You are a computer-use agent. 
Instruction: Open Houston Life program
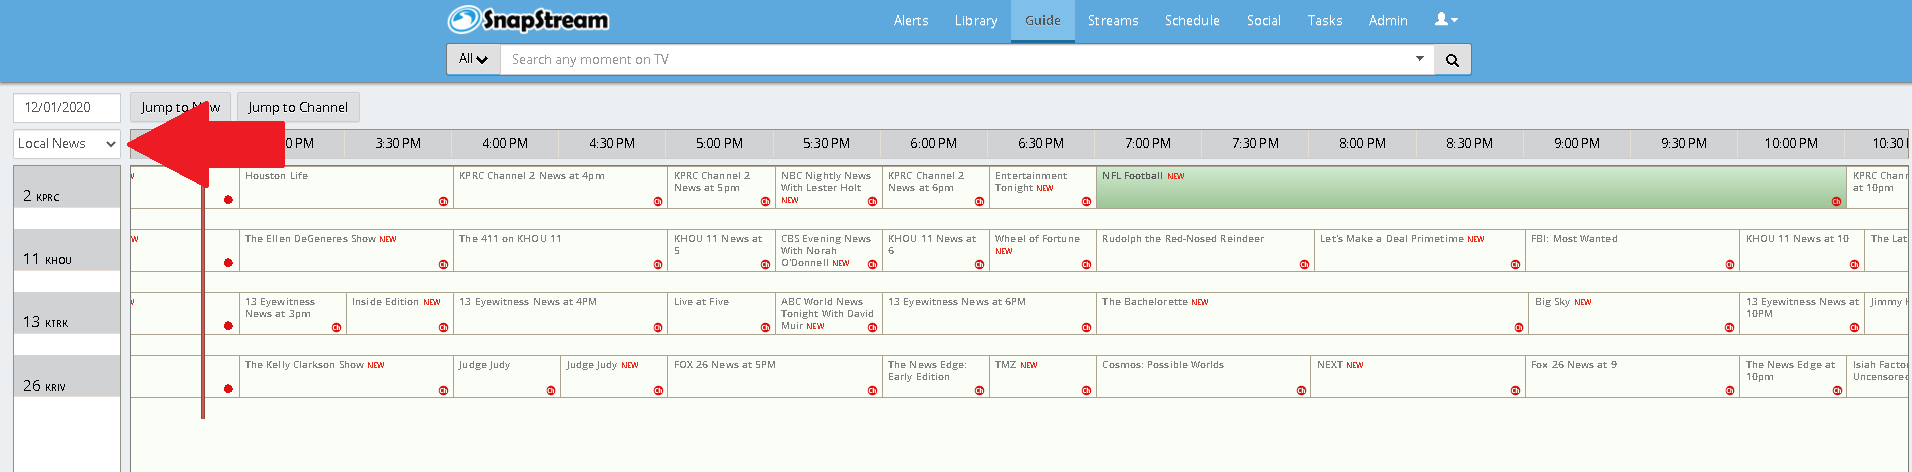(x=346, y=187)
